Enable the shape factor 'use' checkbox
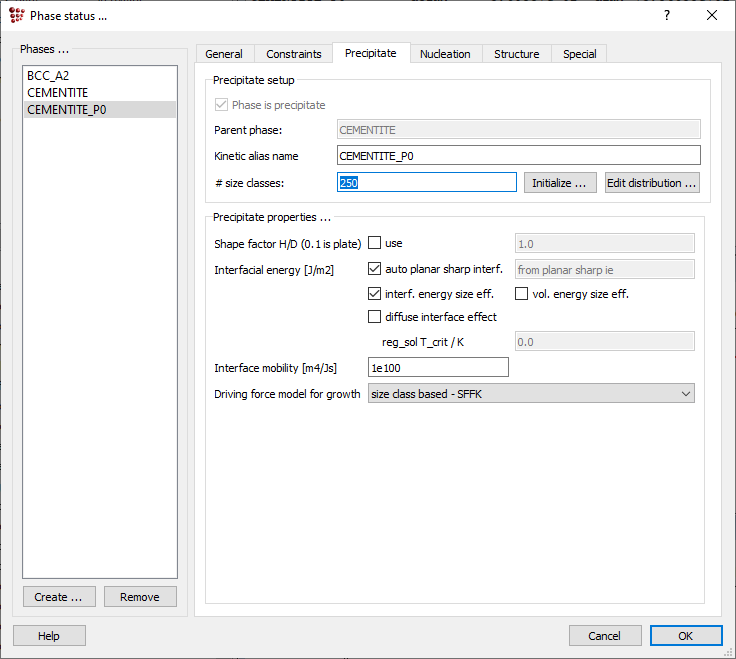 pyautogui.click(x=375, y=243)
